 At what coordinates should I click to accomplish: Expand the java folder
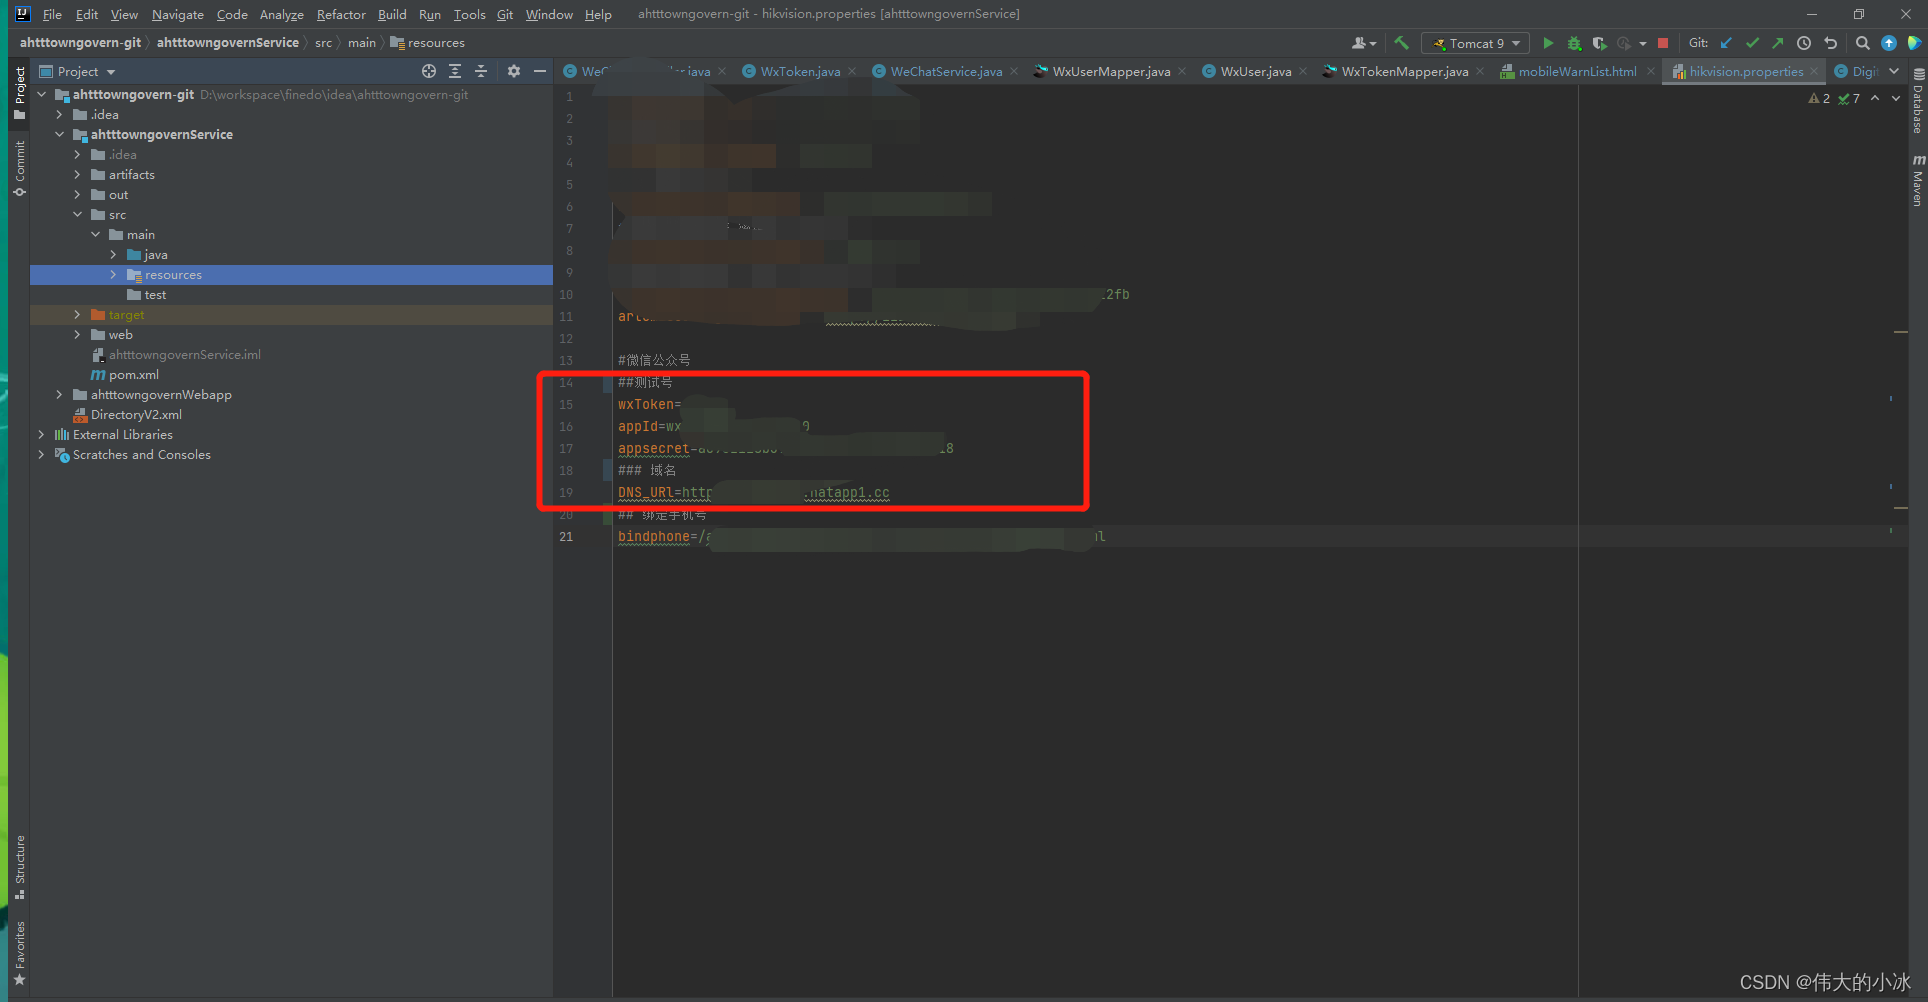coord(114,255)
